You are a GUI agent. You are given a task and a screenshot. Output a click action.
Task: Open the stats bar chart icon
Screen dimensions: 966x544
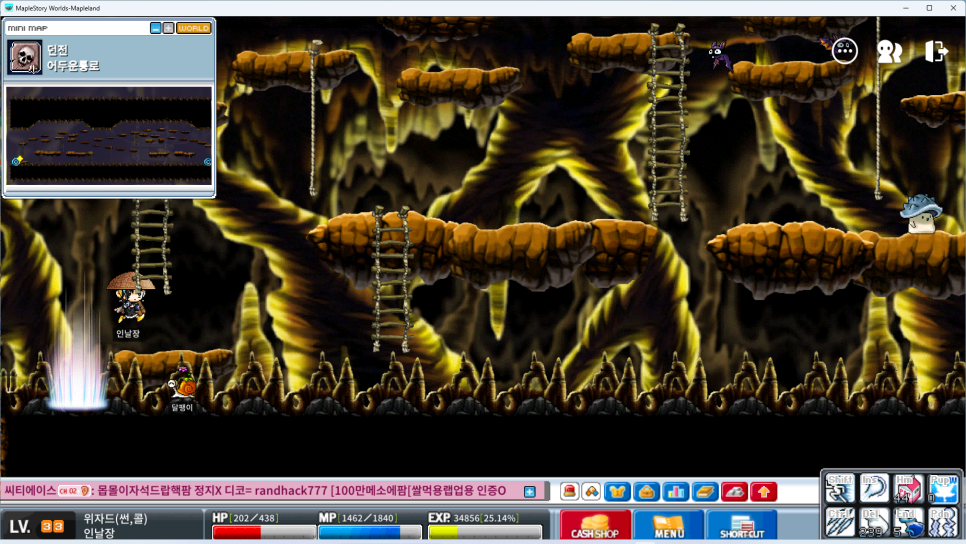pos(676,492)
